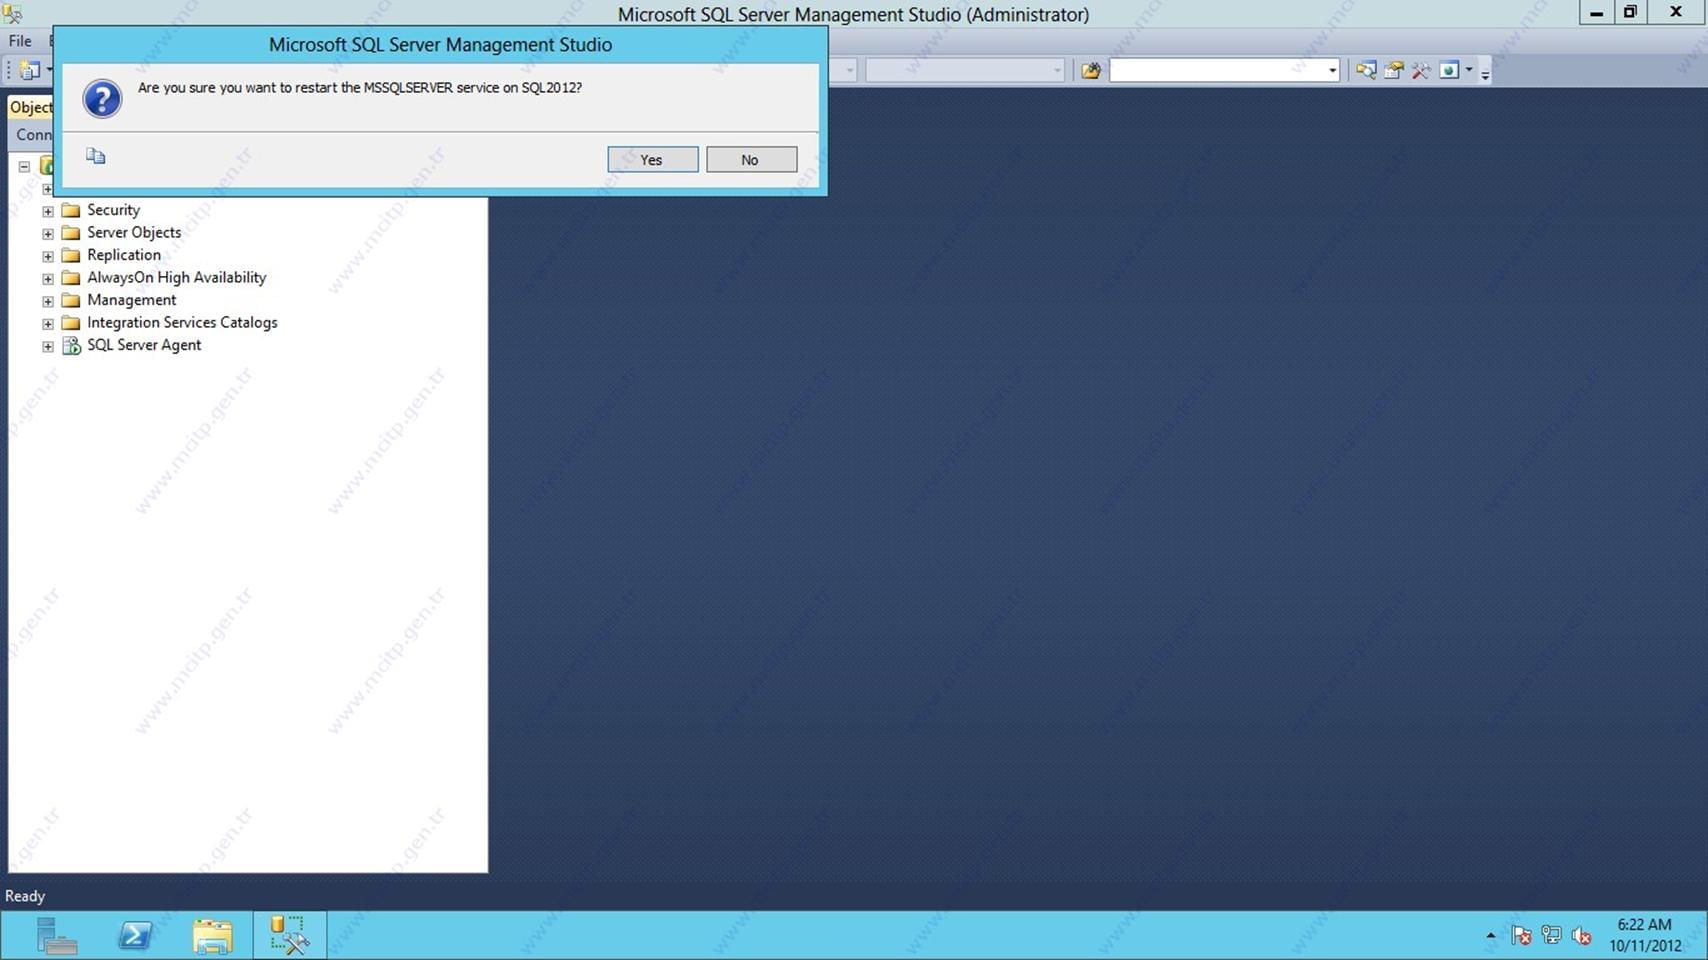Open the Properties Window toolbar icon
This screenshot has height=960, width=1708.
click(x=1393, y=70)
